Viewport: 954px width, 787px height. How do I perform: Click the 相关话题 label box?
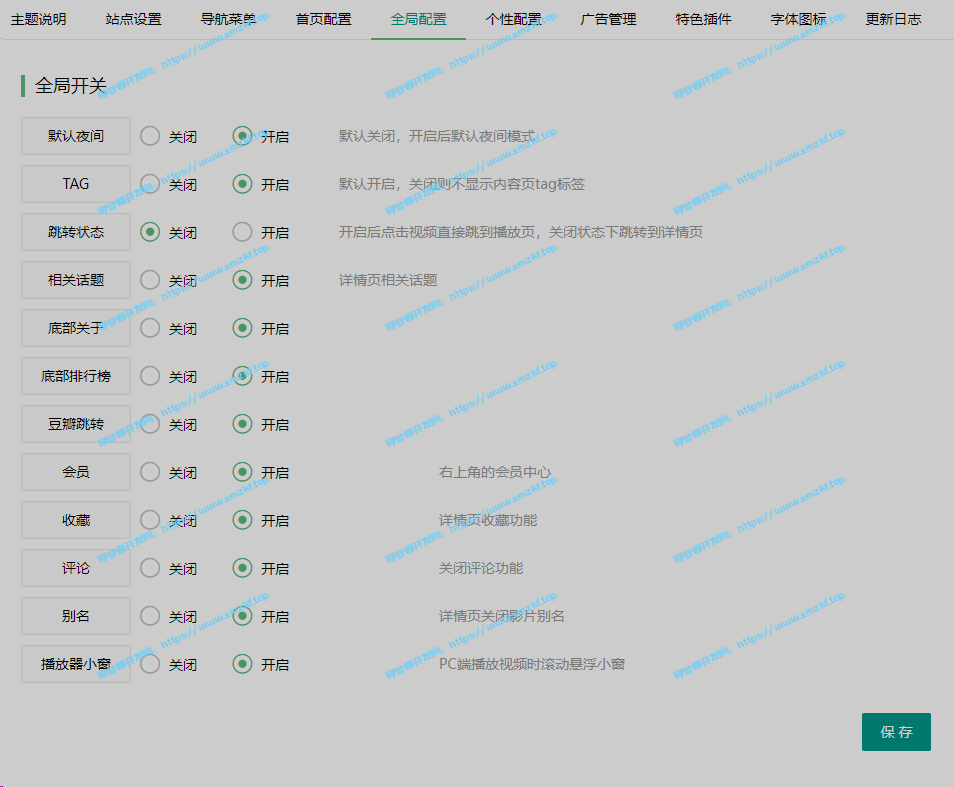coord(76,280)
